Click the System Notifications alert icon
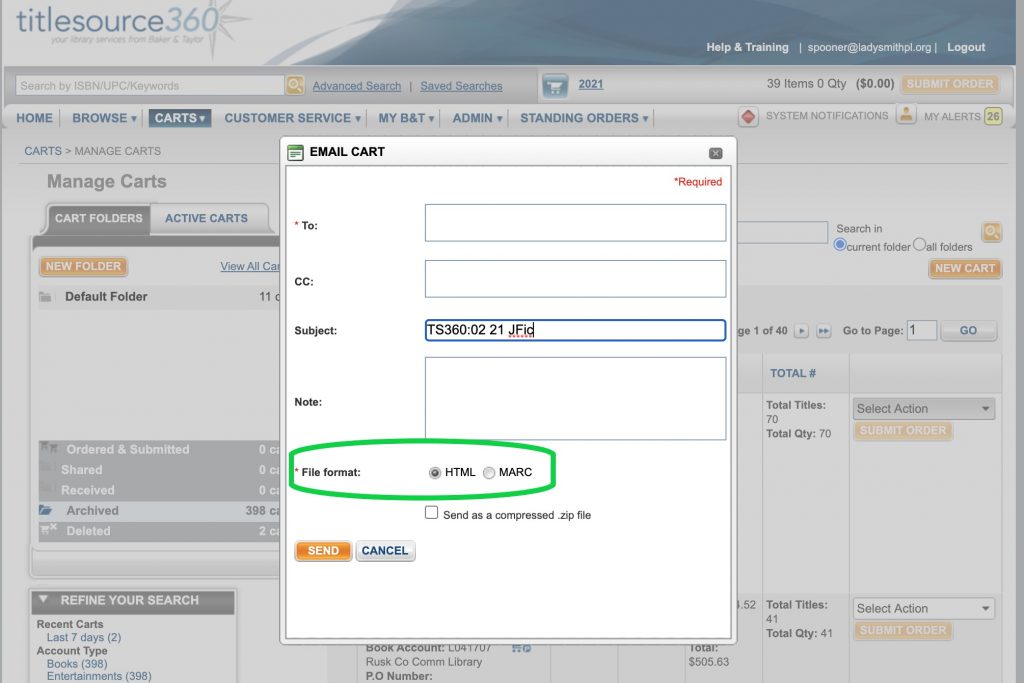This screenshot has height=683, width=1024. click(x=748, y=117)
